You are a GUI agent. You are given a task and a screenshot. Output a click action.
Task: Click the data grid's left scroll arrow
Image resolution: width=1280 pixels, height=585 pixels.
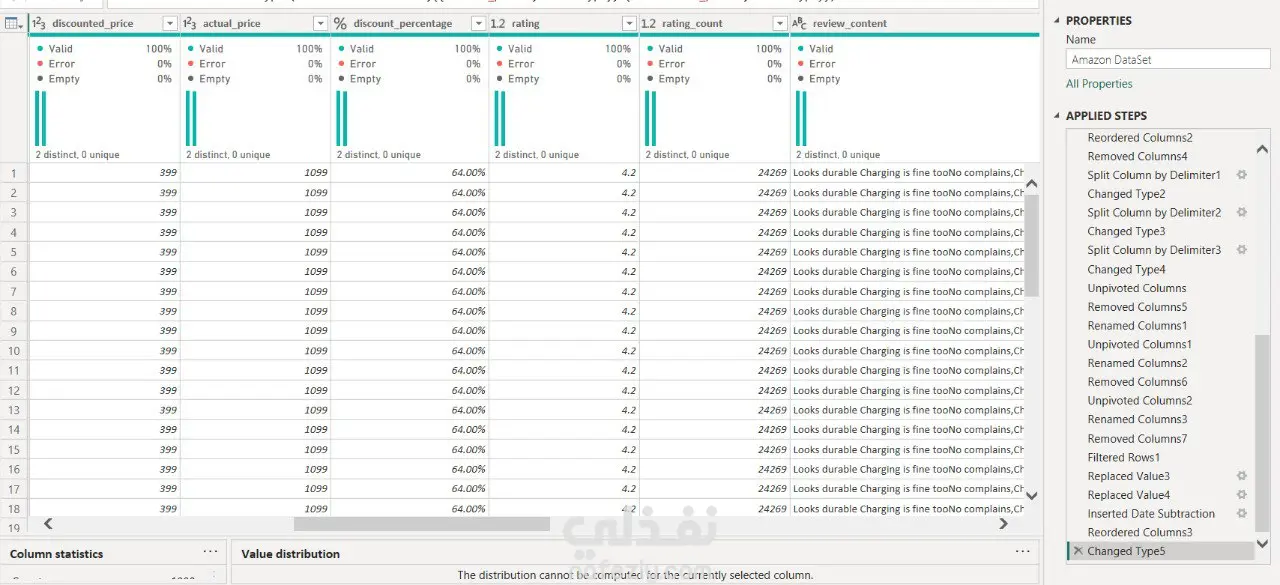(47, 523)
